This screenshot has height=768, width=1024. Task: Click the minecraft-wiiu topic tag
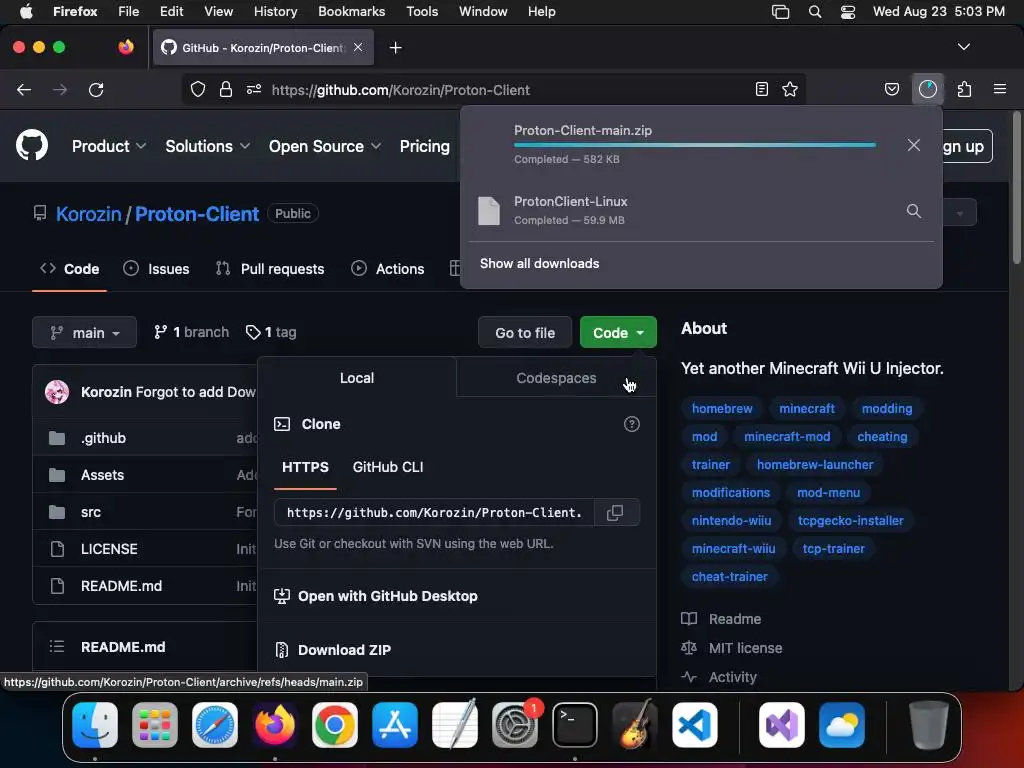click(733, 549)
